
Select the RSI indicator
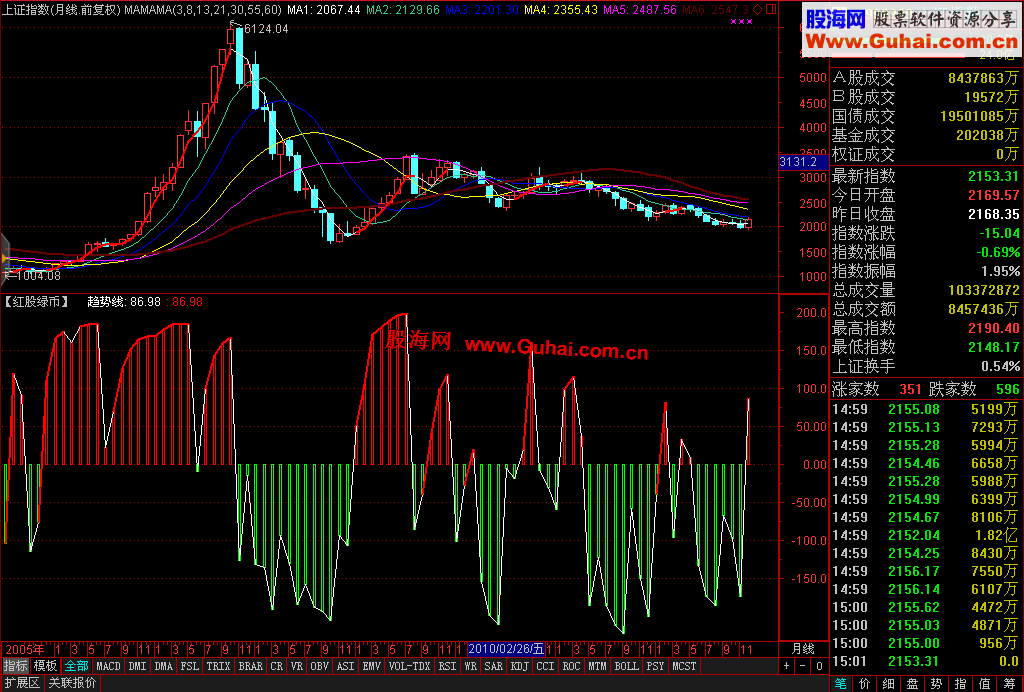(447, 666)
